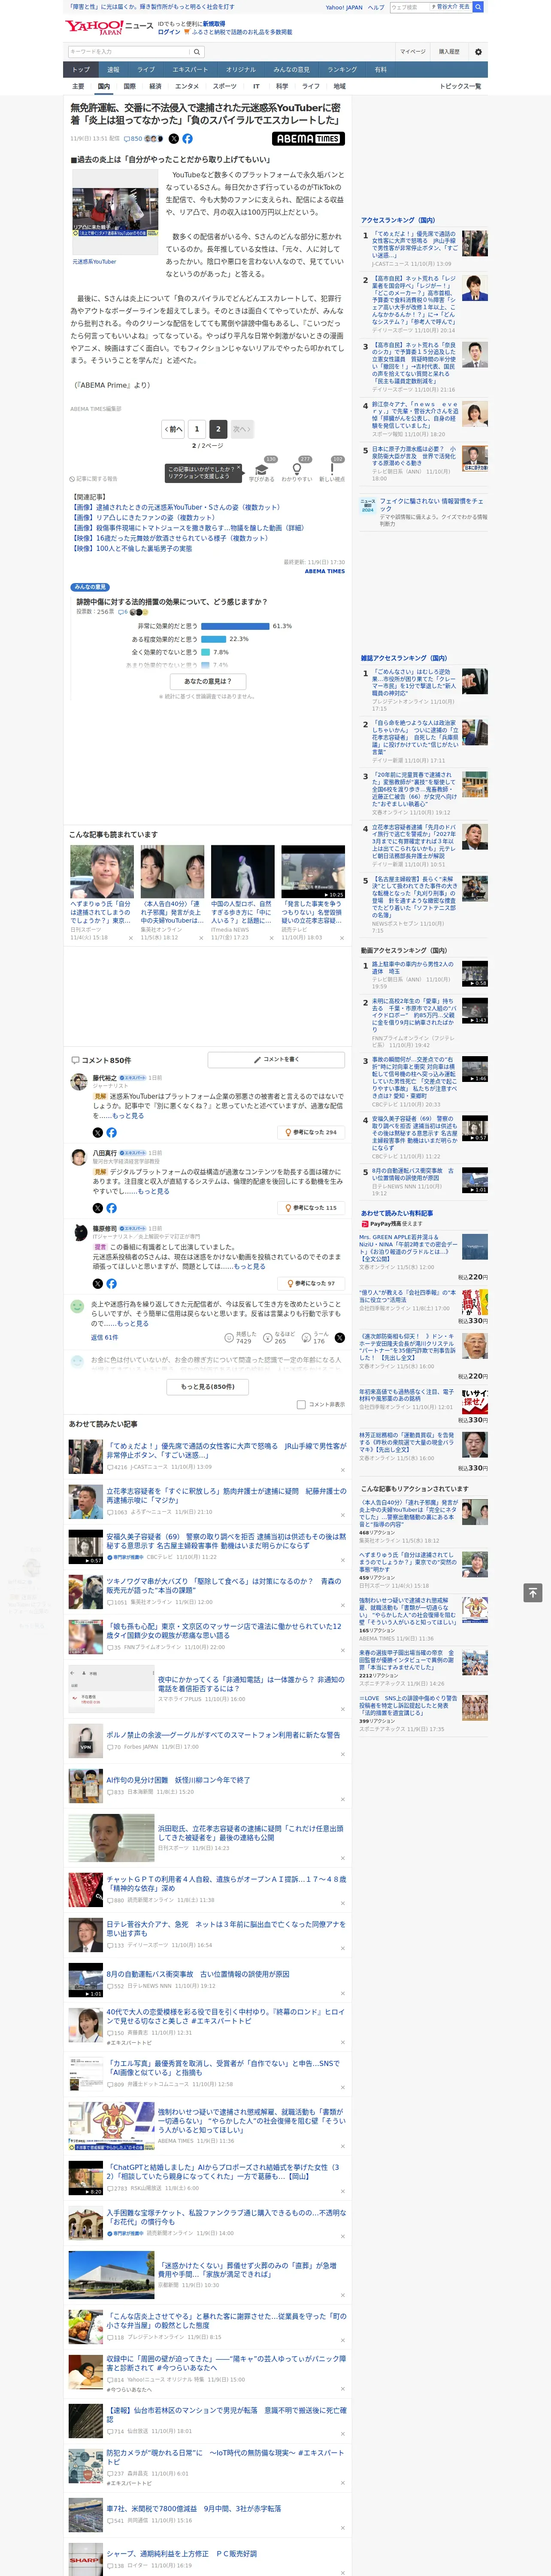
Task: Share 藤代裕之's comment on Facebook
Action: 111,1132
